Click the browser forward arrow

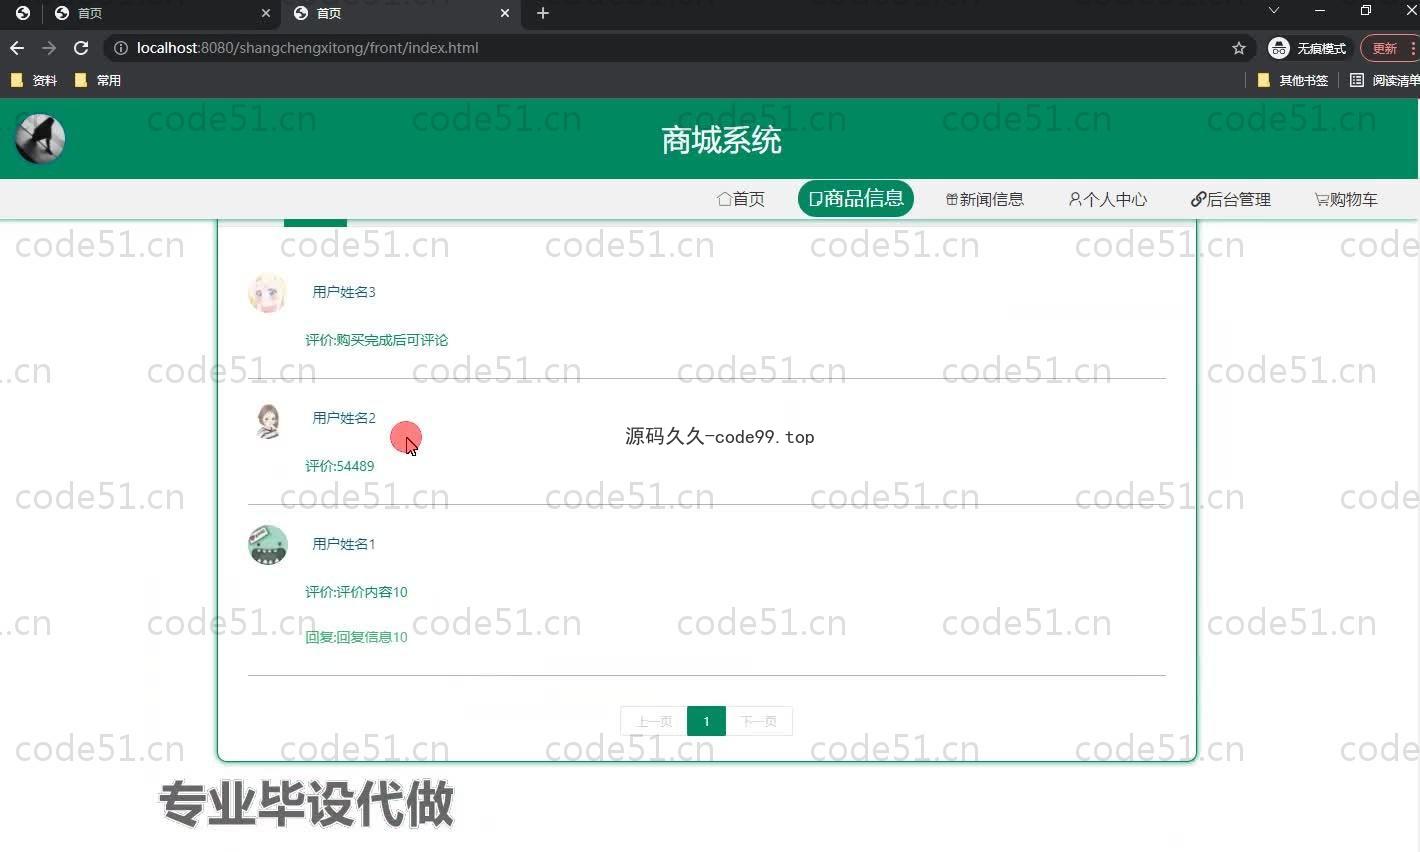49,48
